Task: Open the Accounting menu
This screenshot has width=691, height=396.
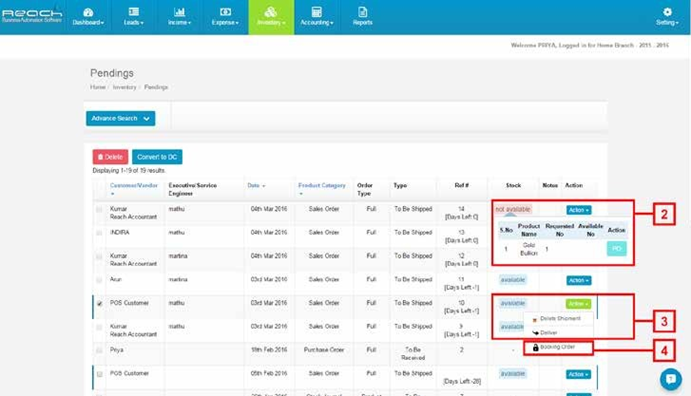Action: tap(316, 17)
